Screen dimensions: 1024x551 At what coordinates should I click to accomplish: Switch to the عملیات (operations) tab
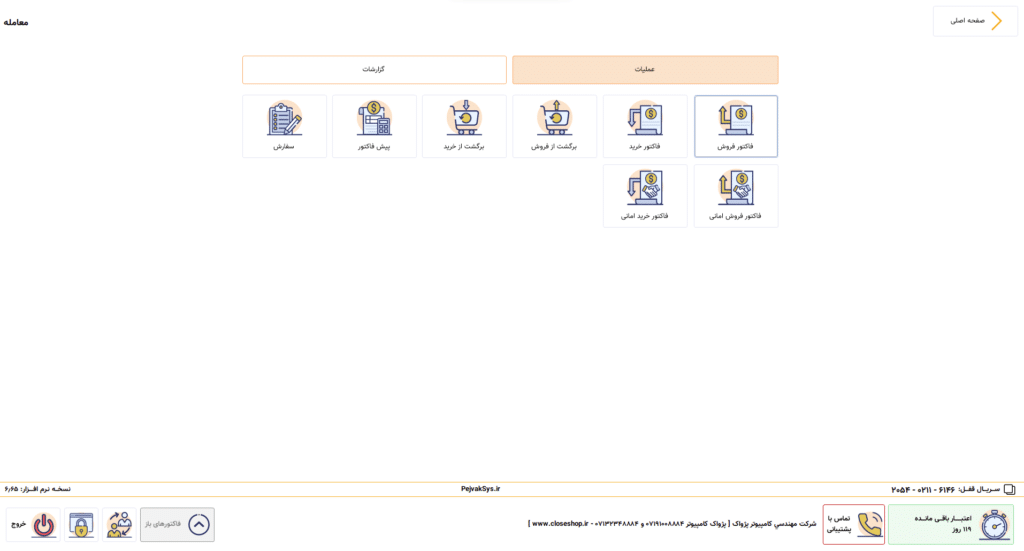pos(645,70)
